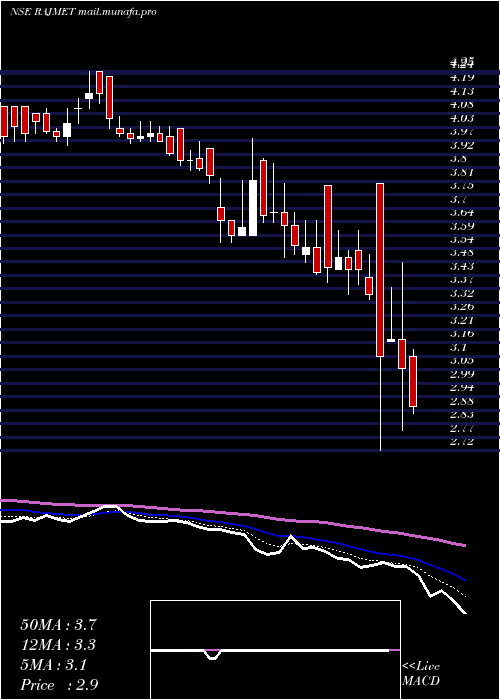This screenshot has height=700, width=500.
Task: Click the 3.37 price axis label
Action: [462, 279]
